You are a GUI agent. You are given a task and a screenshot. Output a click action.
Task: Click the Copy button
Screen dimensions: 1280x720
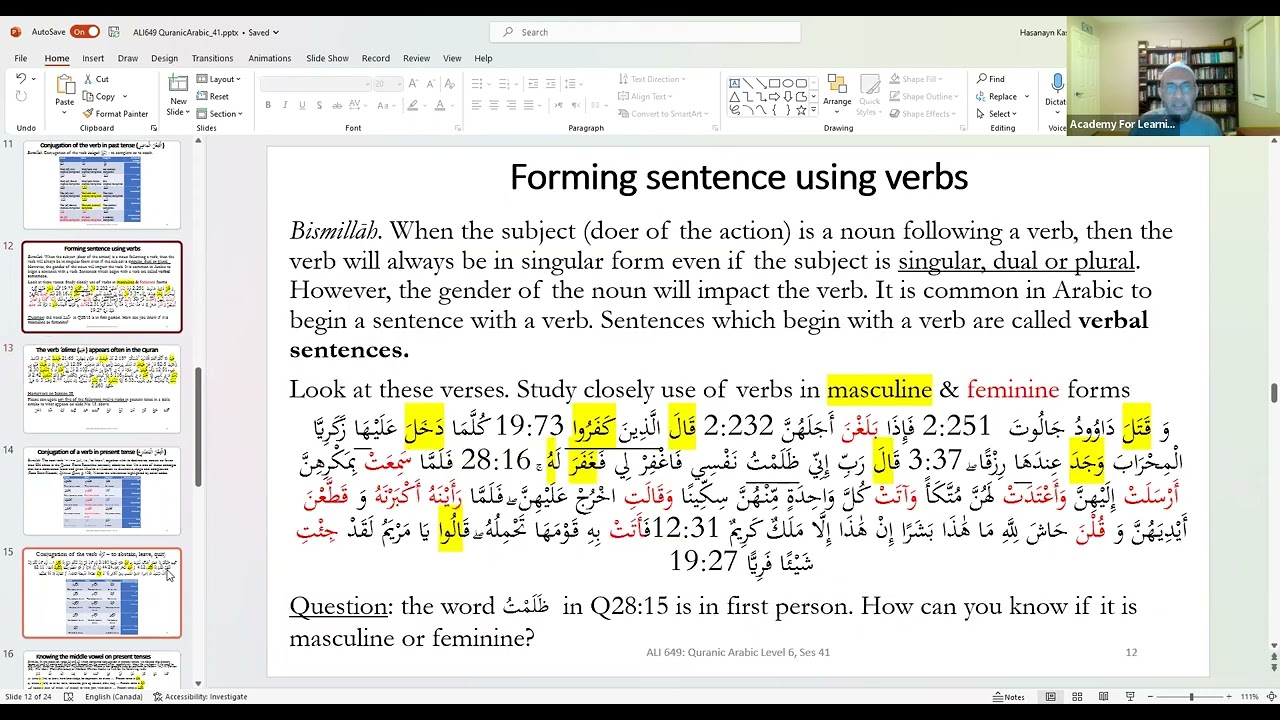(x=99, y=96)
